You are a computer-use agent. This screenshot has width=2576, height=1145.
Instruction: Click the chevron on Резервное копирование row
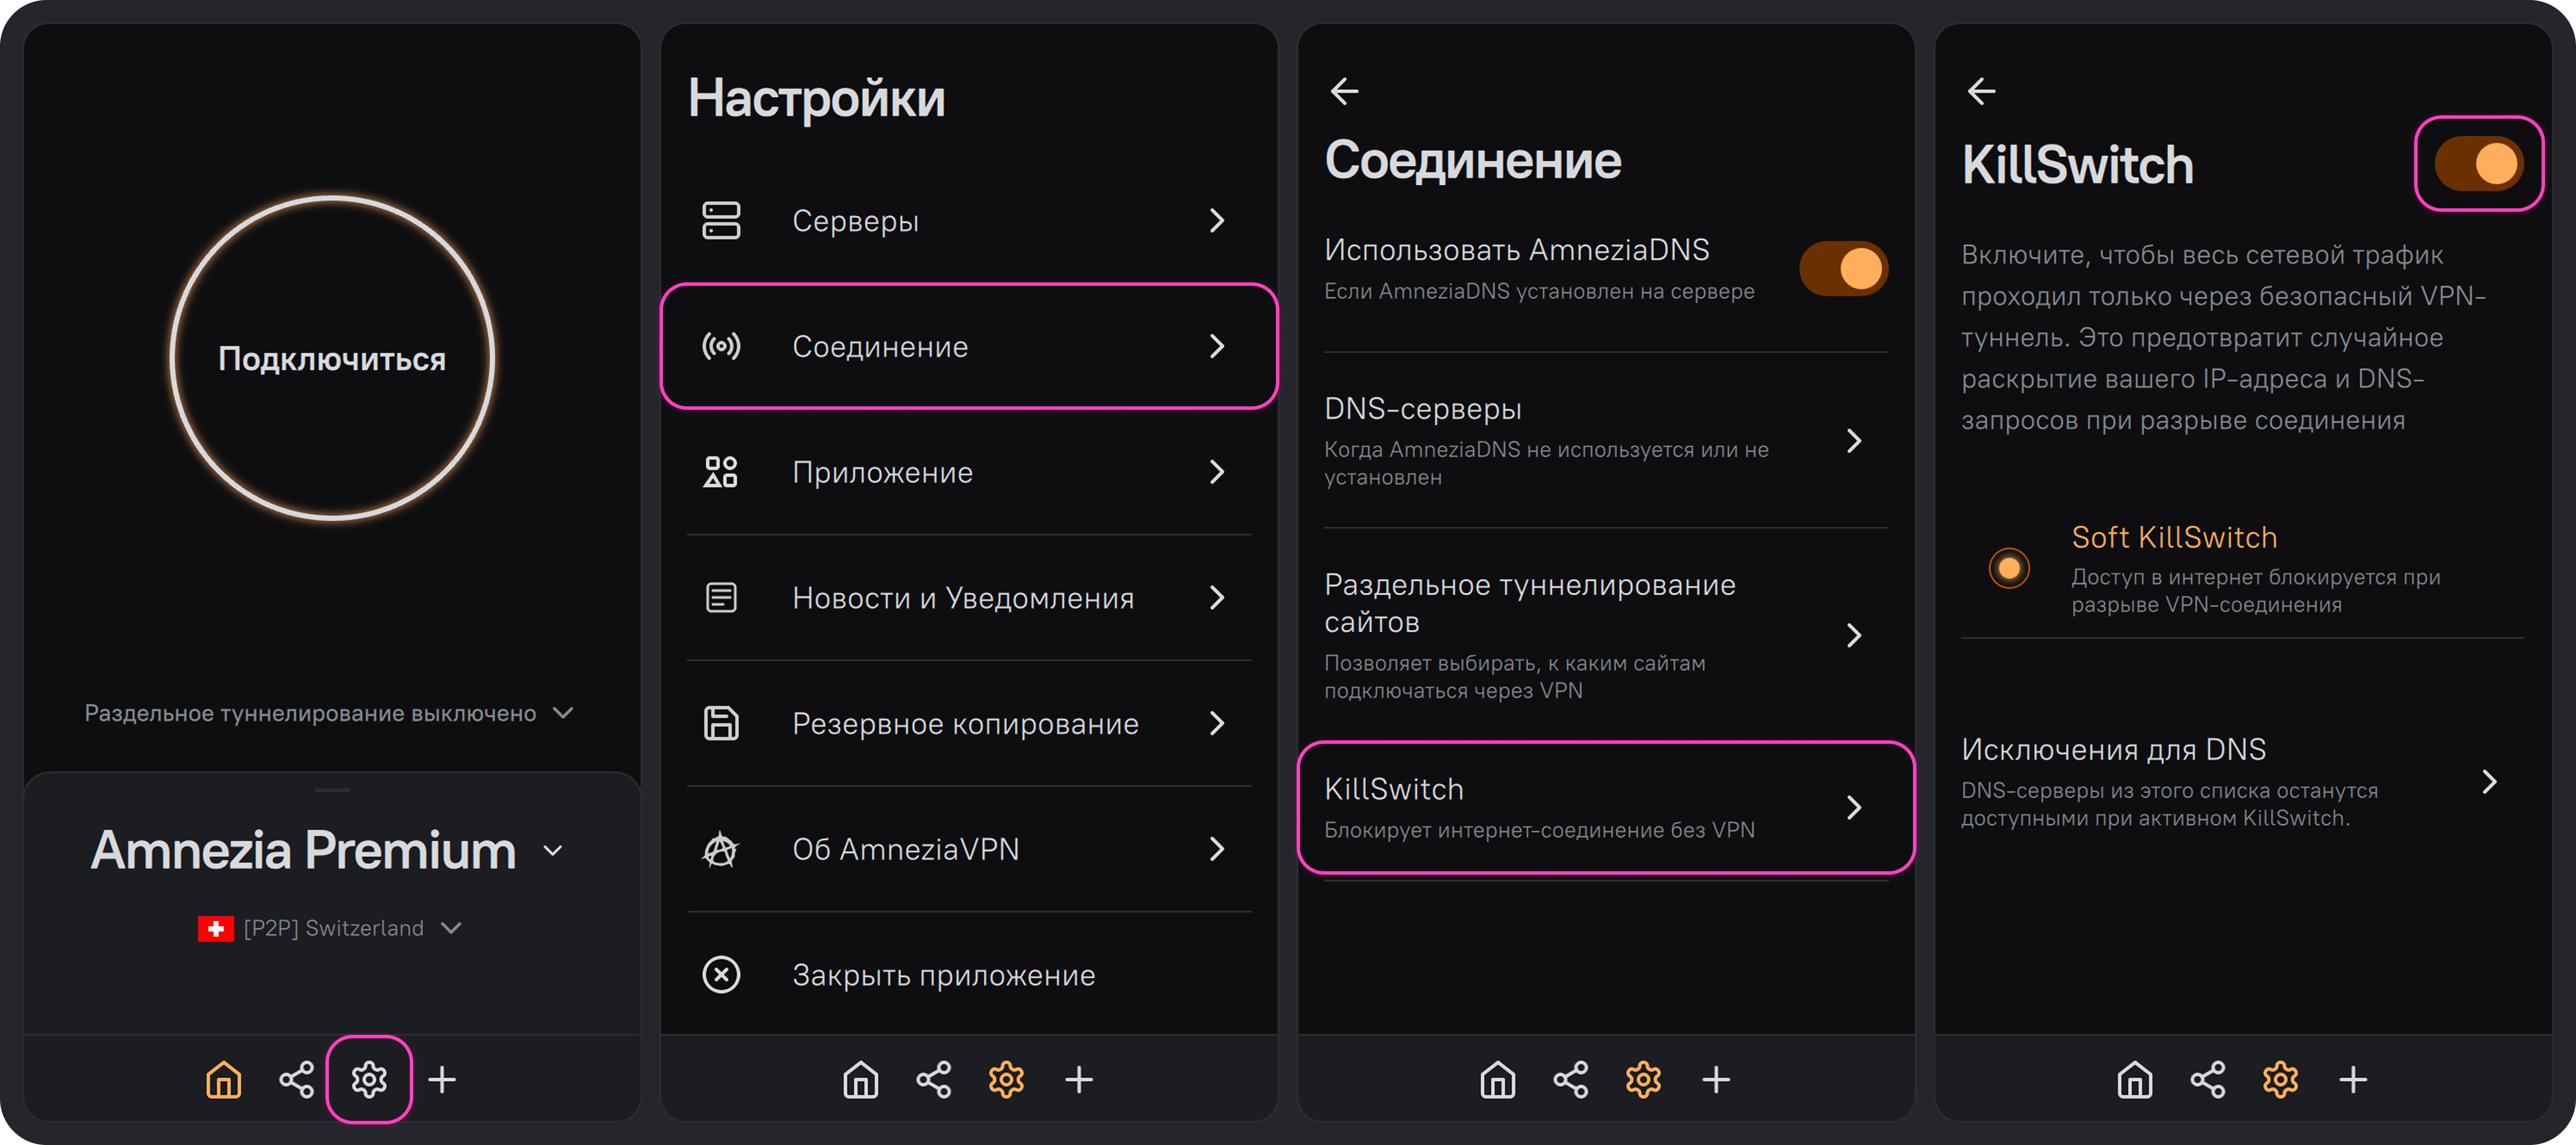tap(1217, 723)
